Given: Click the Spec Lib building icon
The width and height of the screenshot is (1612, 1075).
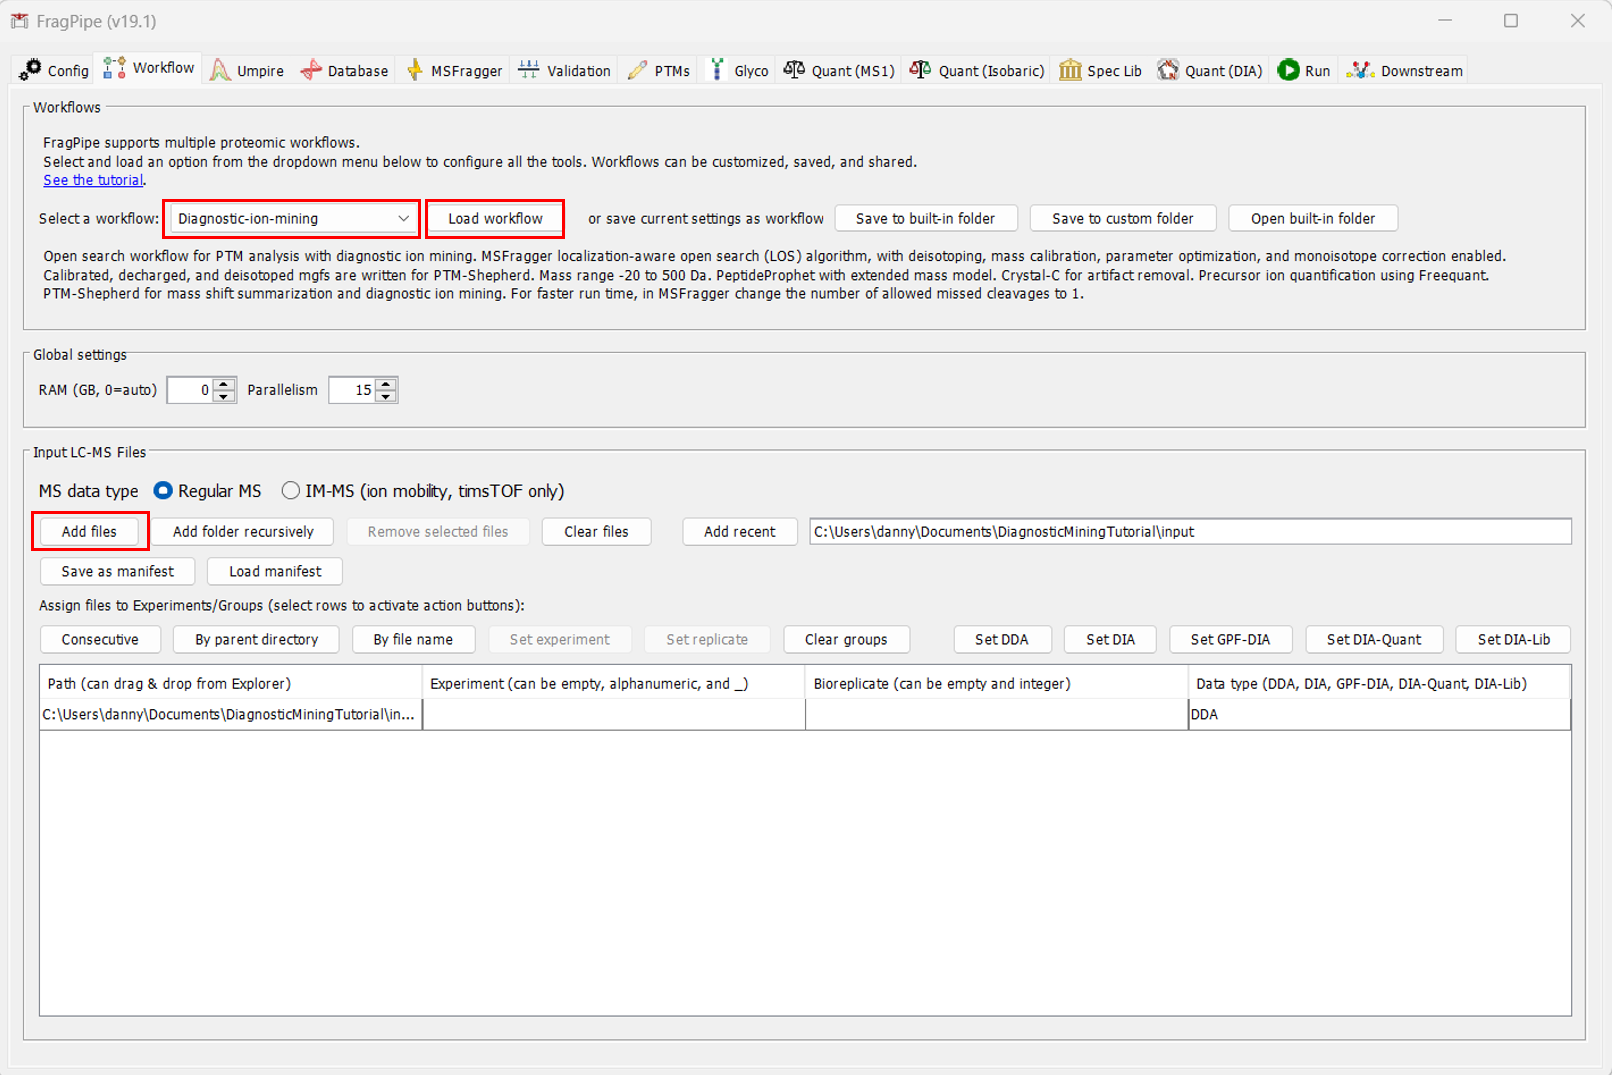Looking at the screenshot, I should click(1070, 69).
